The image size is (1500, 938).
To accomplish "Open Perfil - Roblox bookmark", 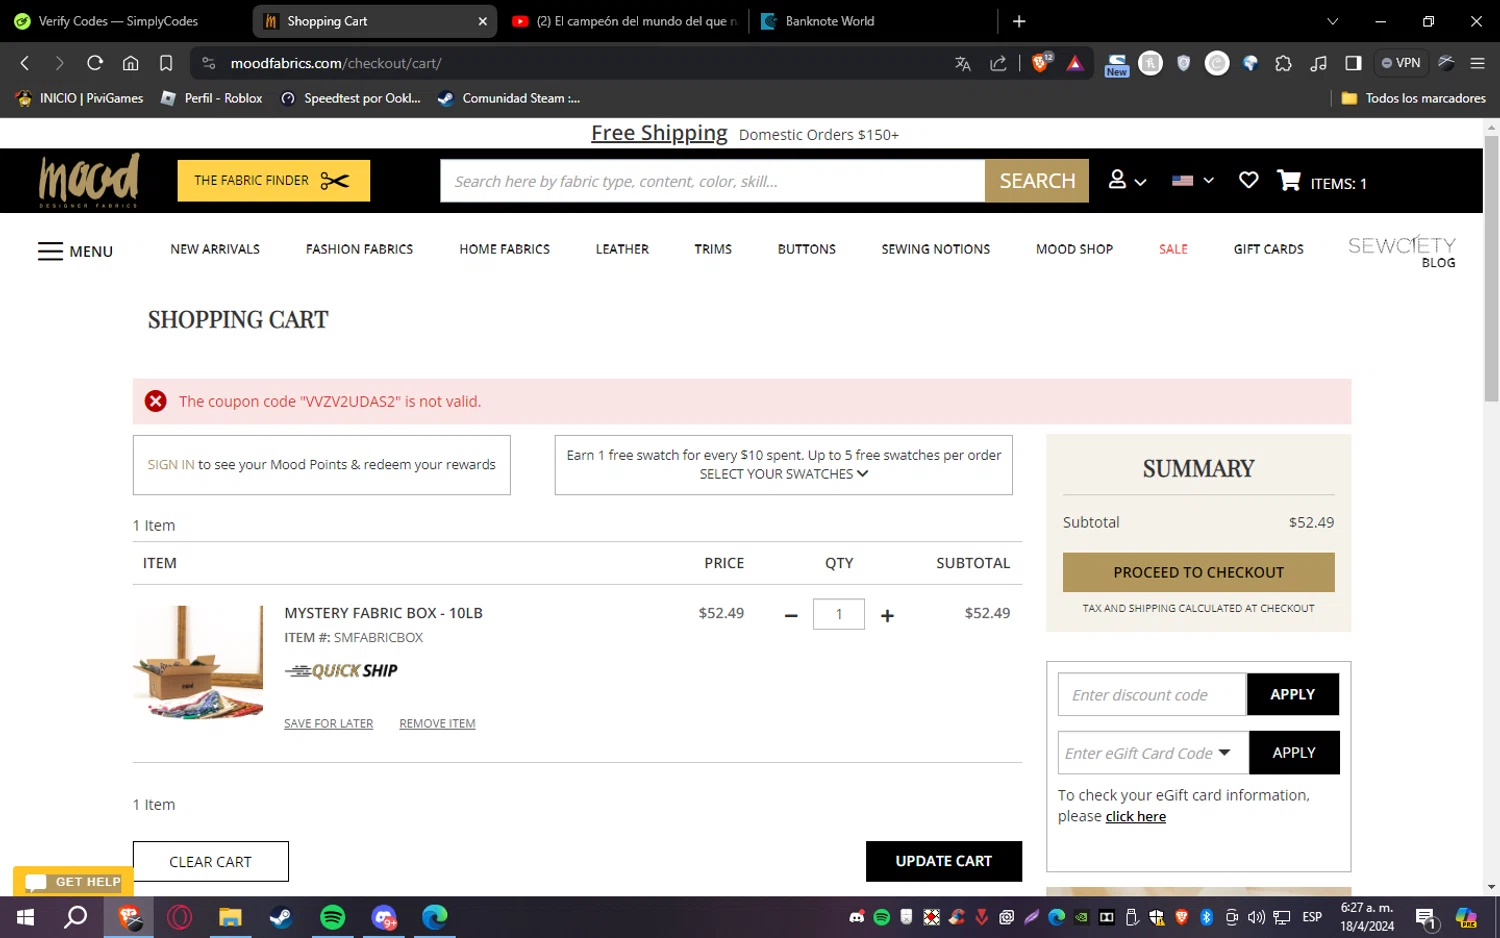I will click(212, 98).
